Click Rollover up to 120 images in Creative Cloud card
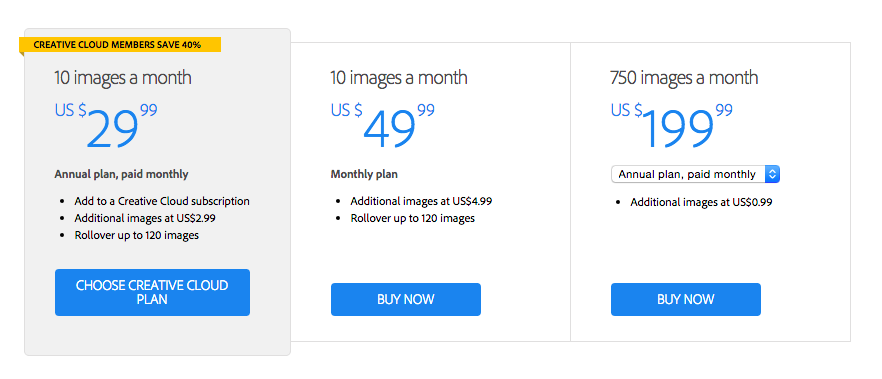Image resolution: width=882 pixels, height=379 pixels. 137,236
